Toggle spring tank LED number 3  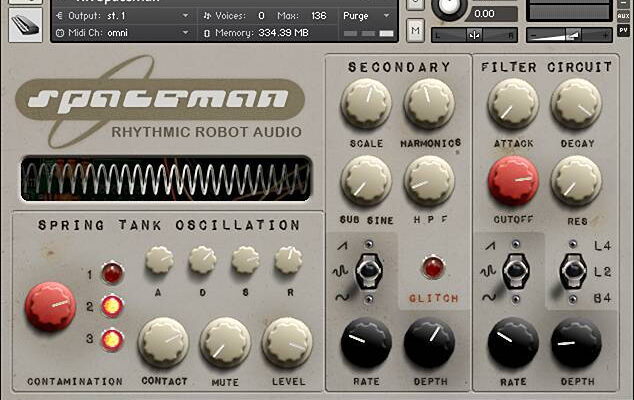pyautogui.click(x=112, y=339)
